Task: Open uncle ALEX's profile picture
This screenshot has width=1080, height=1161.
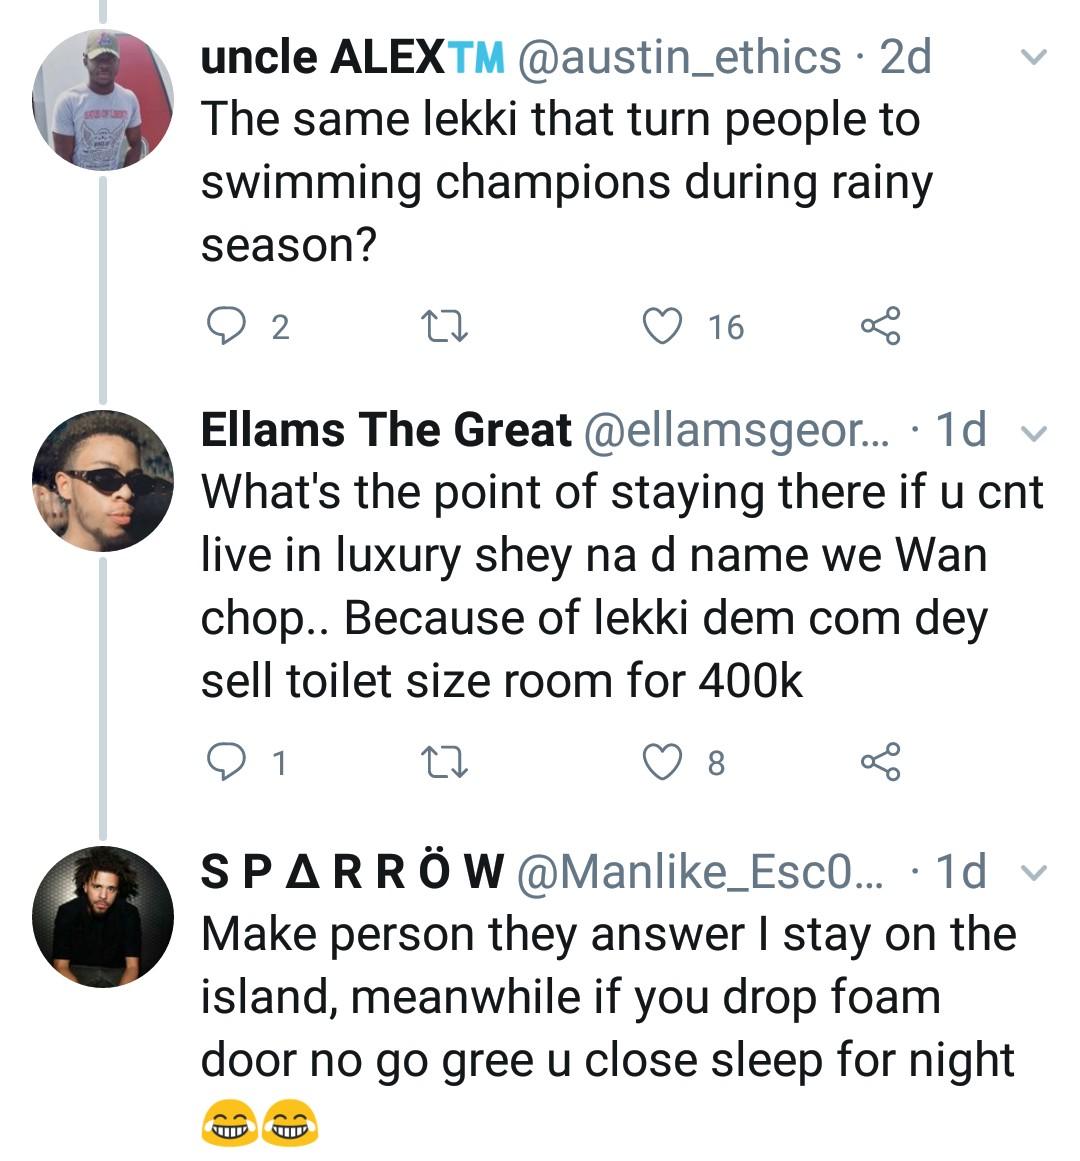Action: point(102,100)
